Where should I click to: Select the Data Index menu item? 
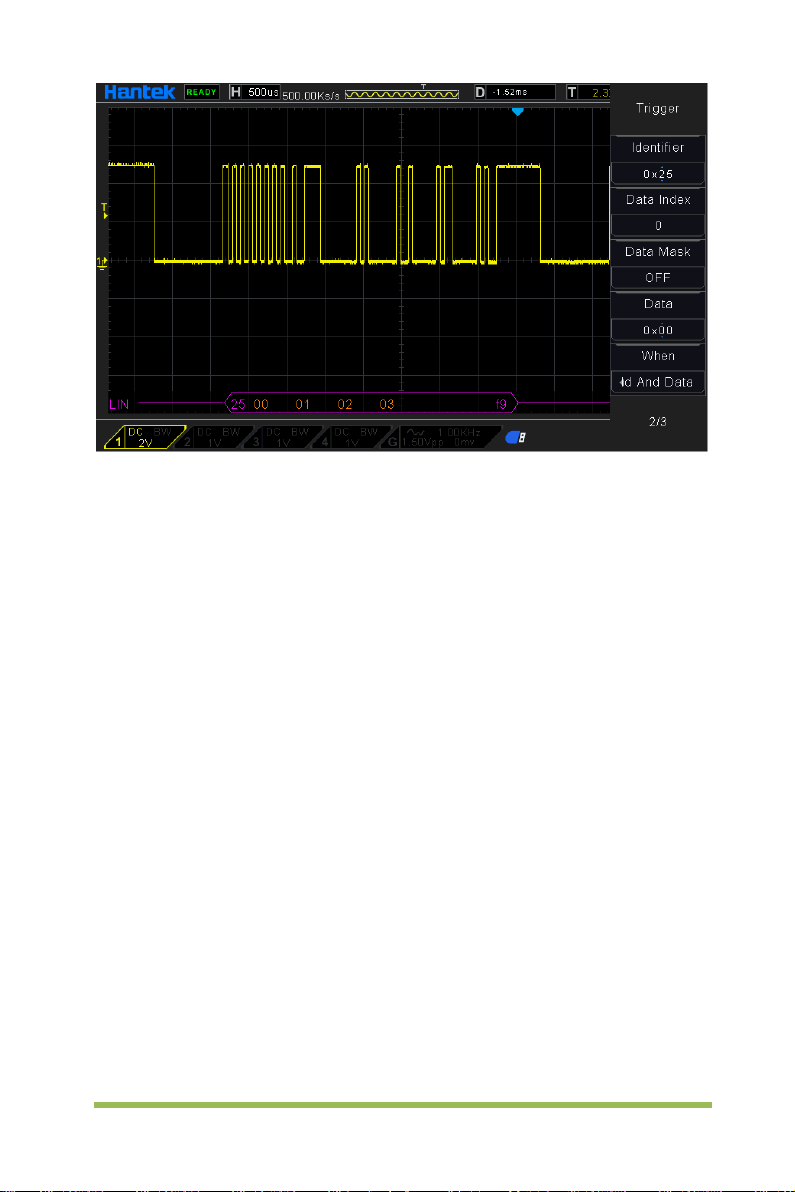pos(658,200)
